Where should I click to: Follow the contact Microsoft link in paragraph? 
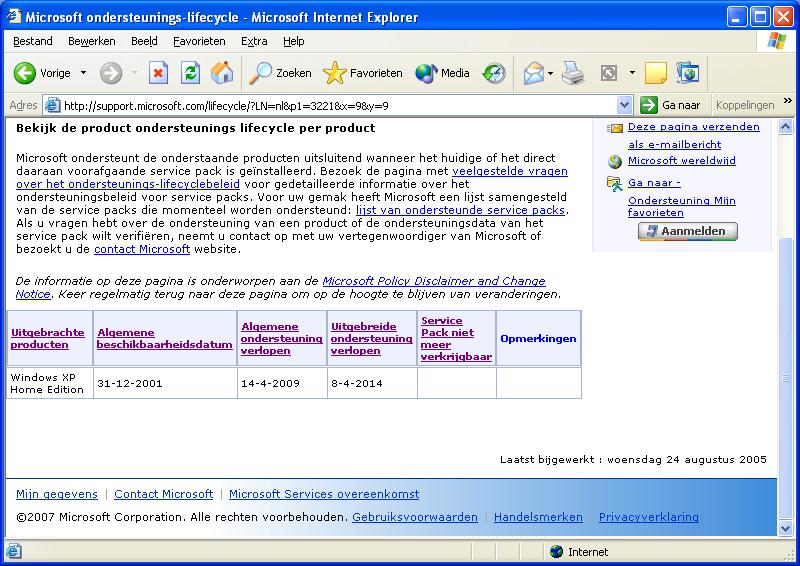tap(142, 249)
